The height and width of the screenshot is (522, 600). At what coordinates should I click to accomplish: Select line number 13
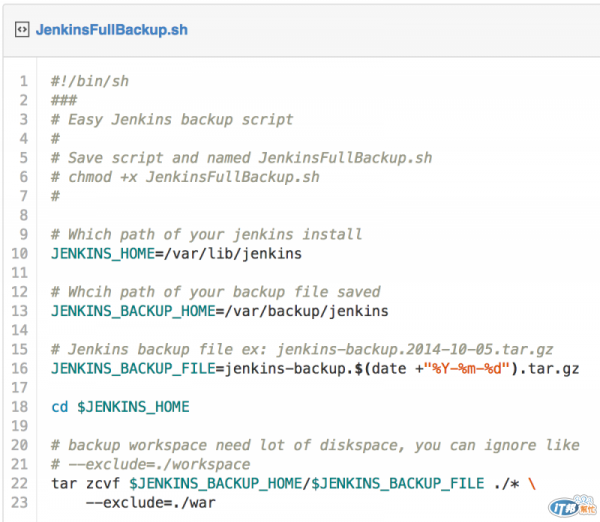click(x=20, y=311)
